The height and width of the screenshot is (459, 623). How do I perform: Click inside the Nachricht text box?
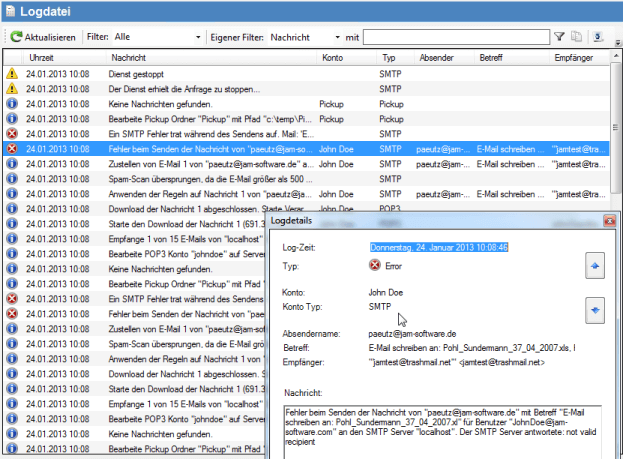click(x=443, y=432)
